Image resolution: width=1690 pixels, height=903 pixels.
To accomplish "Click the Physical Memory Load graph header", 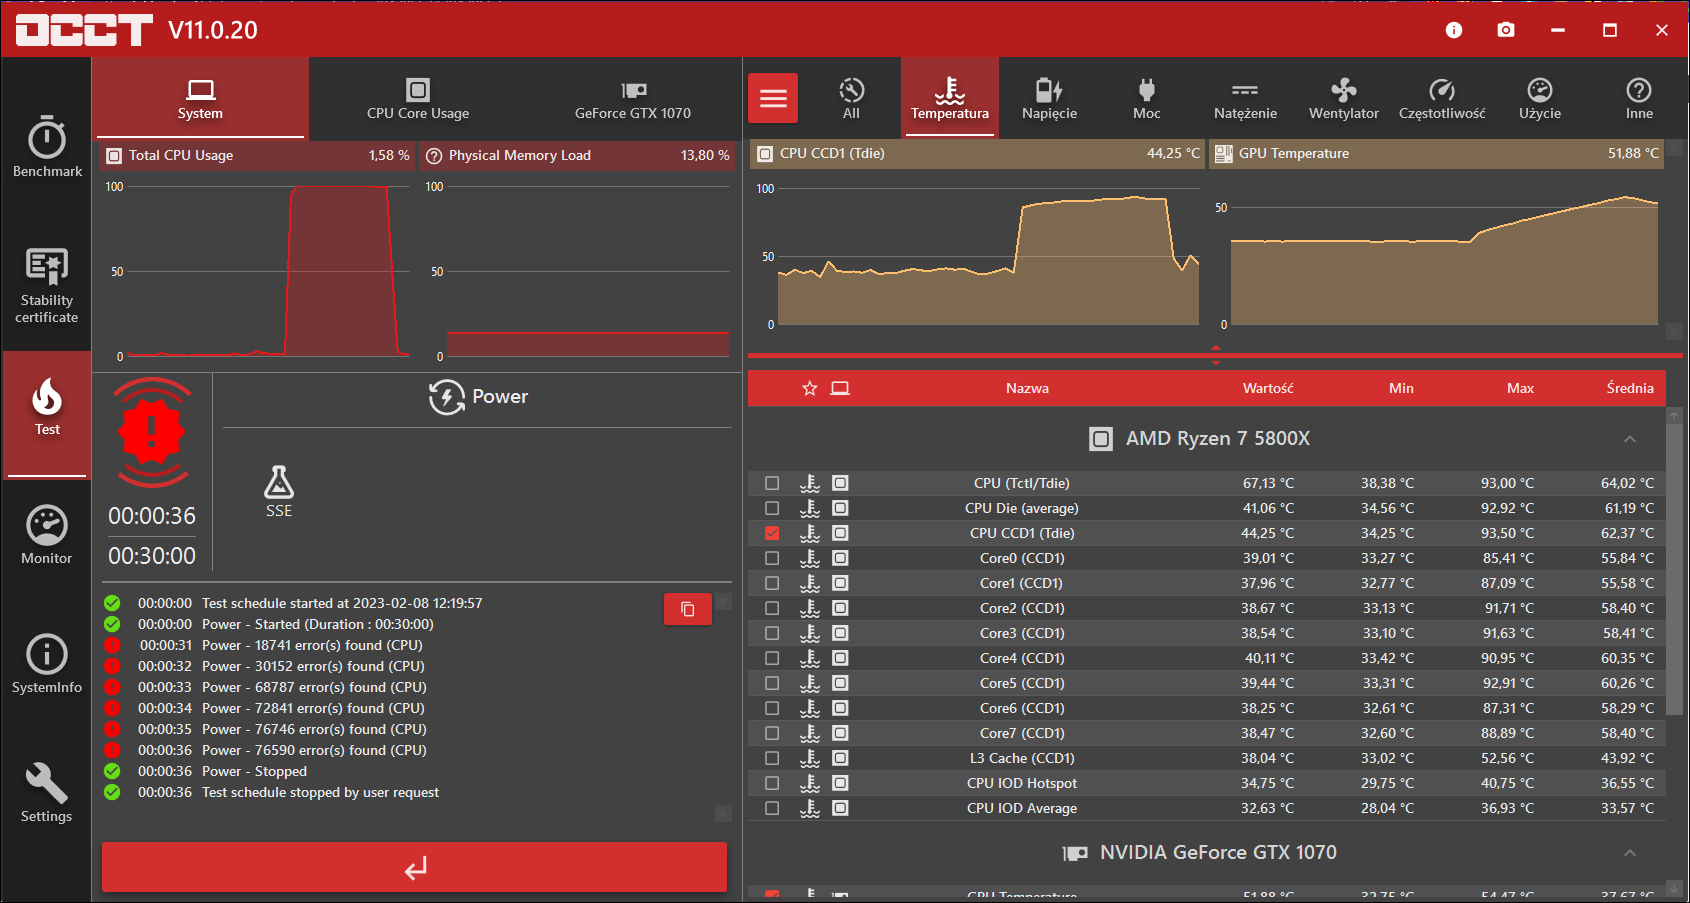I will [577, 155].
